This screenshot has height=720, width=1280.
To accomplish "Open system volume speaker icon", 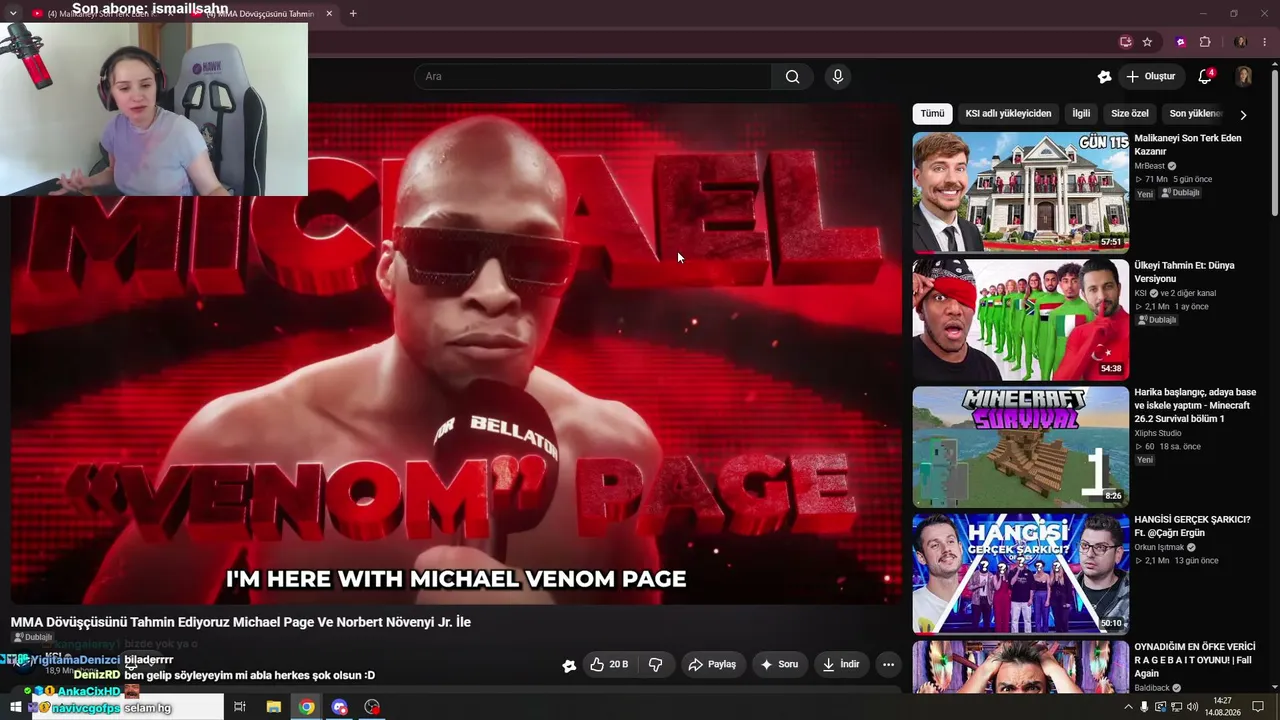I will [1192, 707].
